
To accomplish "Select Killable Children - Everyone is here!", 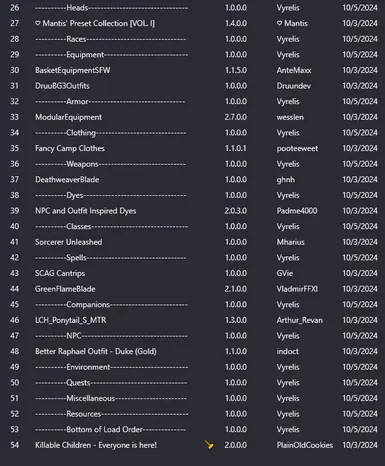I will [96, 445].
